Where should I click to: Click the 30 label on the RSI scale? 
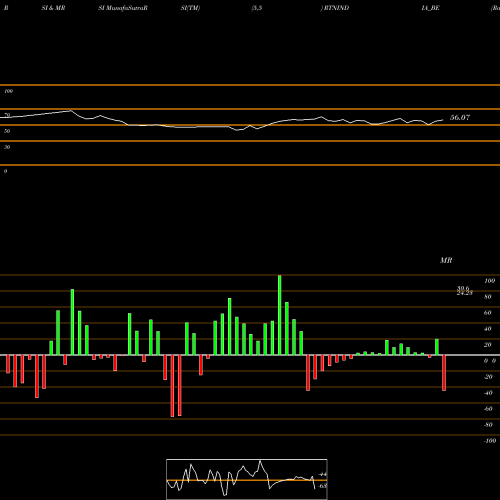[7, 147]
